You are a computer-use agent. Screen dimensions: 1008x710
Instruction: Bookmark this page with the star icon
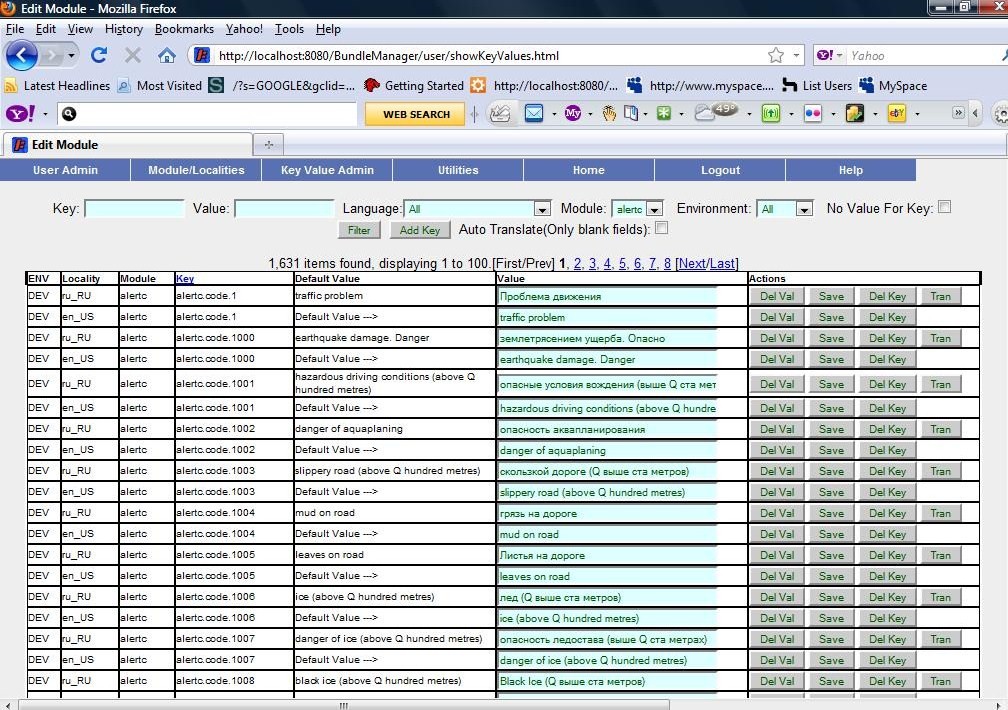(775, 56)
